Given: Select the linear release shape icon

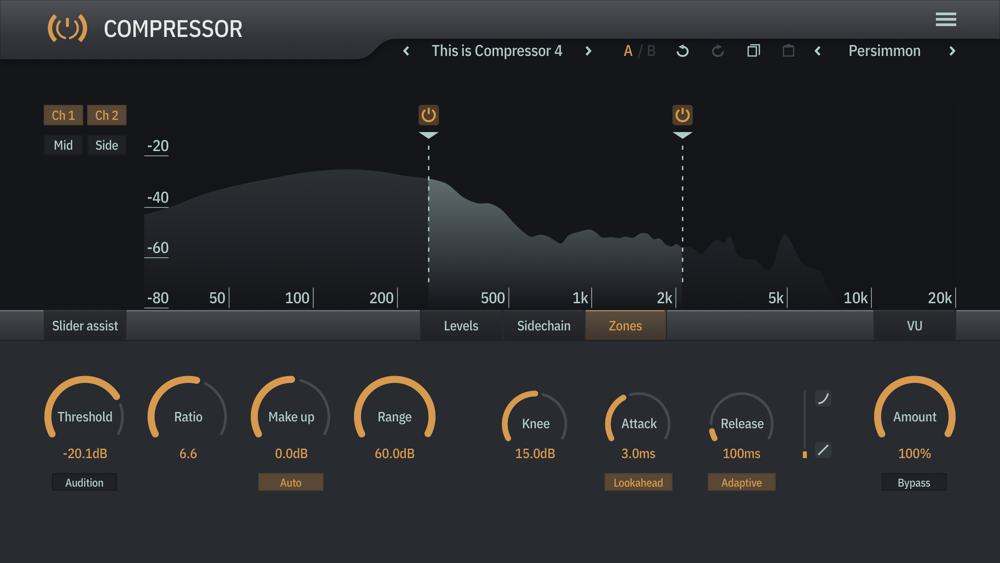Looking at the screenshot, I should coord(823,450).
